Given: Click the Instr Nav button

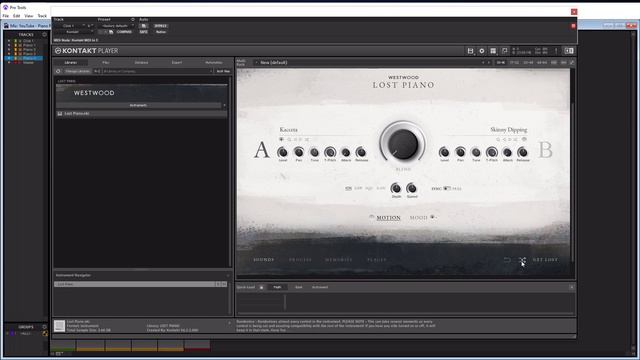Looking at the screenshot, I should pyautogui.click(x=223, y=71).
